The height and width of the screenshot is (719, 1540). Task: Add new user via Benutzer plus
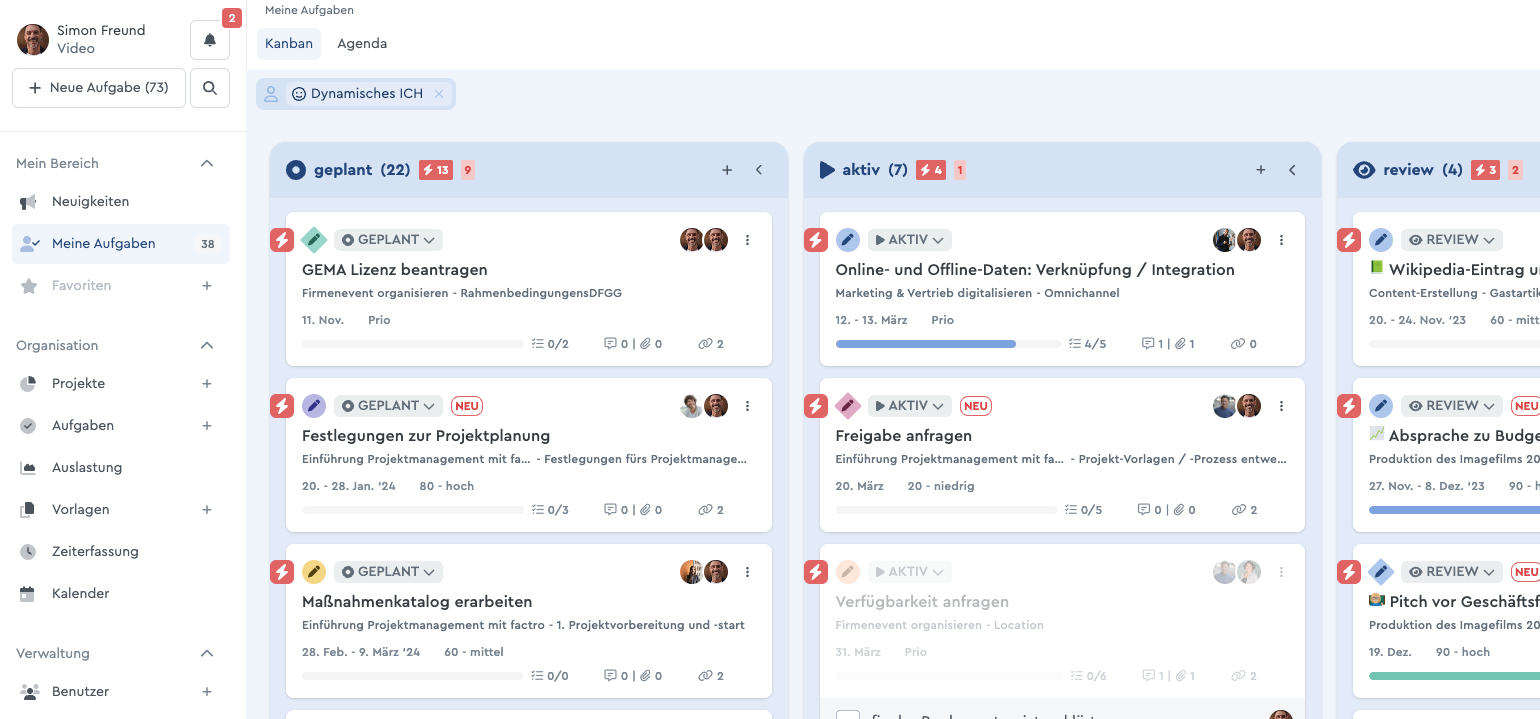pyautogui.click(x=207, y=692)
